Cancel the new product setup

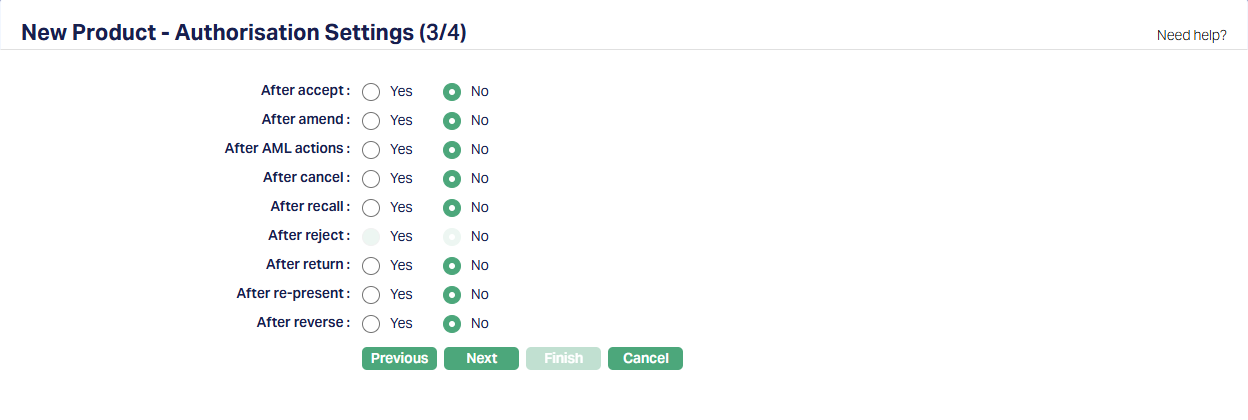click(x=645, y=359)
